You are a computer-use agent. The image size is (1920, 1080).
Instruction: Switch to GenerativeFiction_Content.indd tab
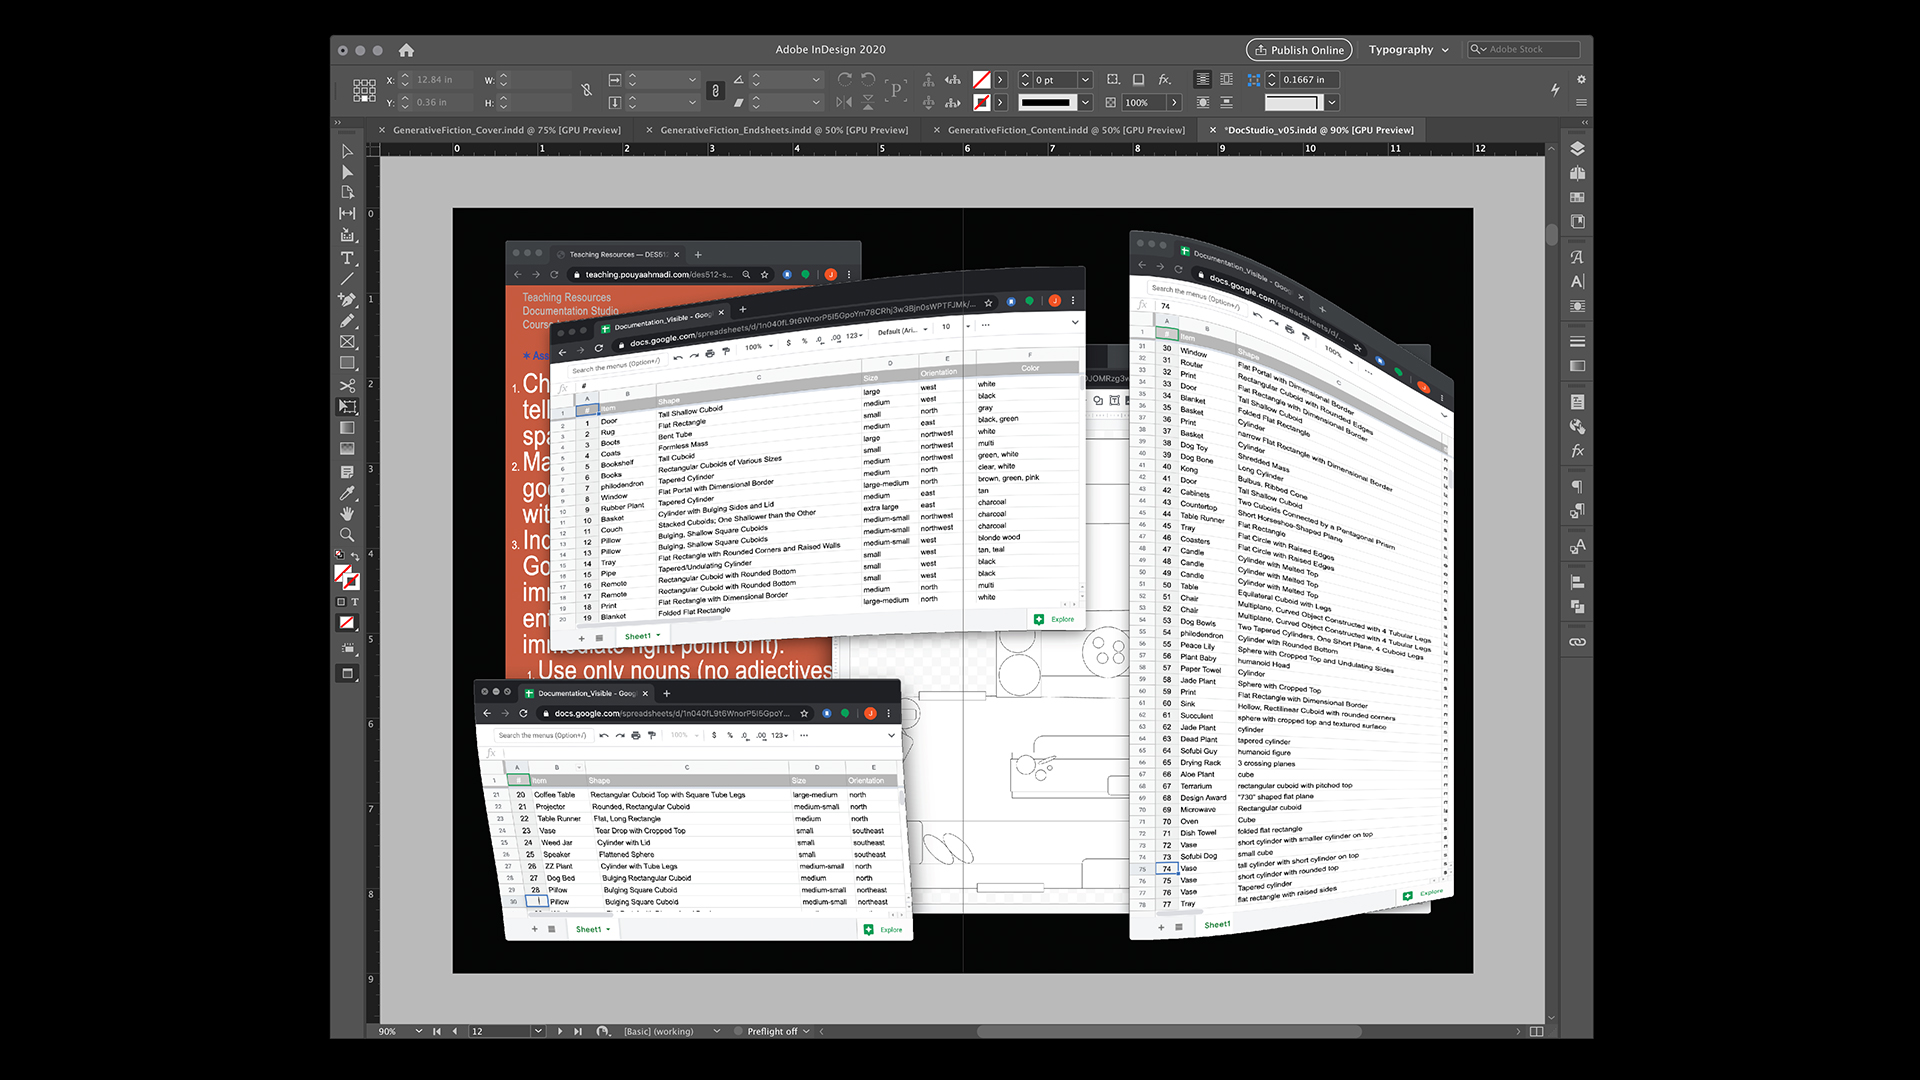coord(1066,130)
